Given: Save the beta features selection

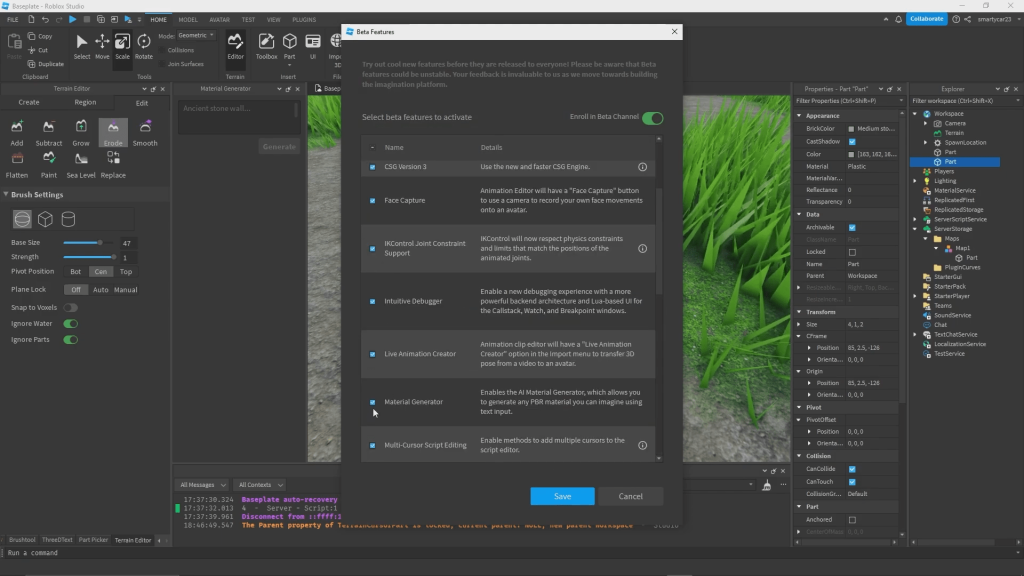Looking at the screenshot, I should pyautogui.click(x=562, y=496).
